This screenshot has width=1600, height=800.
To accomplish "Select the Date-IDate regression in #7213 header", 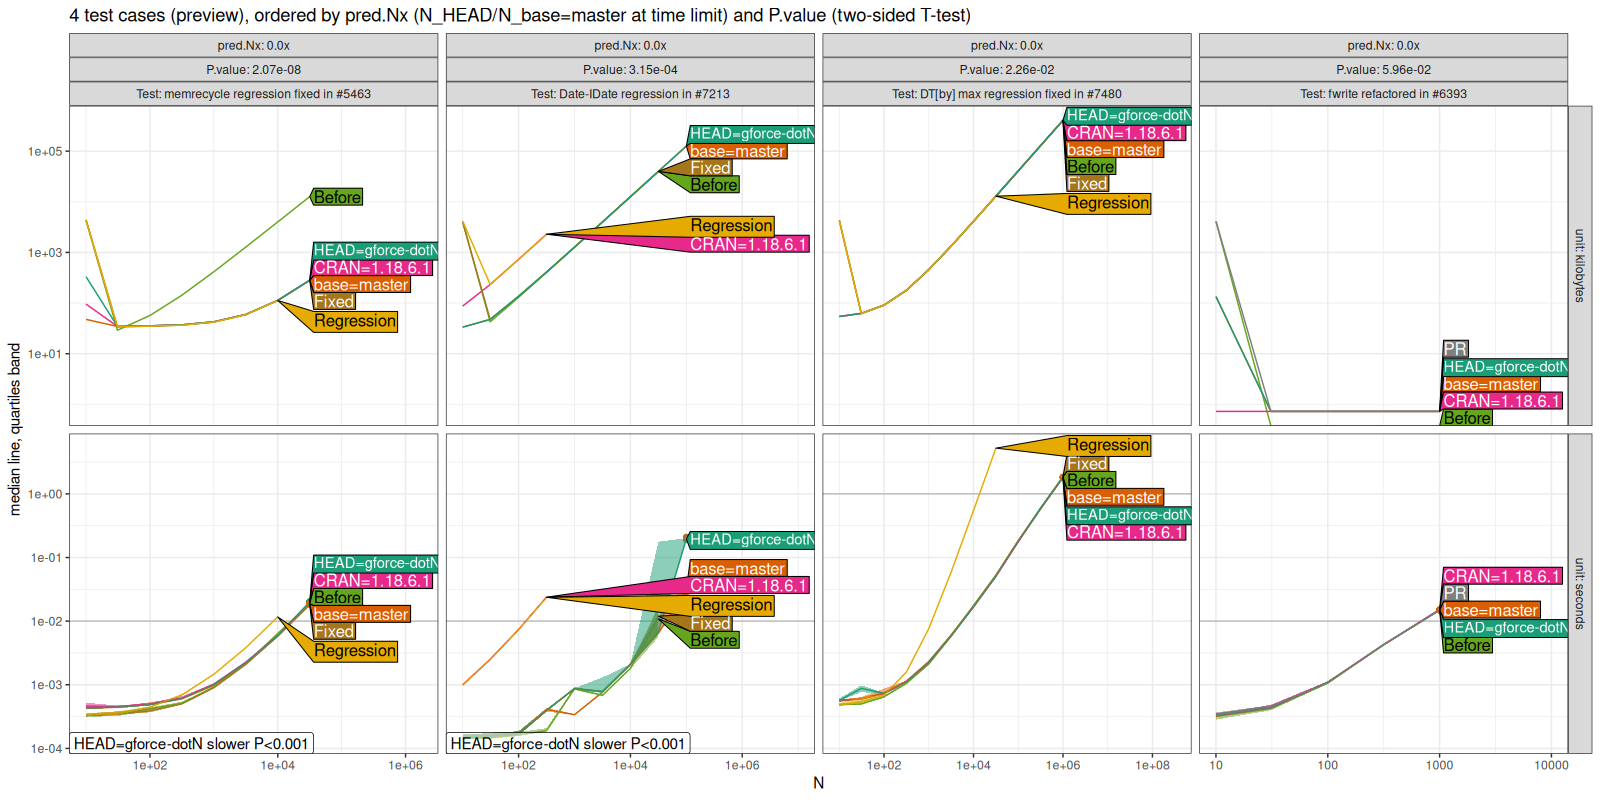I will pos(630,94).
